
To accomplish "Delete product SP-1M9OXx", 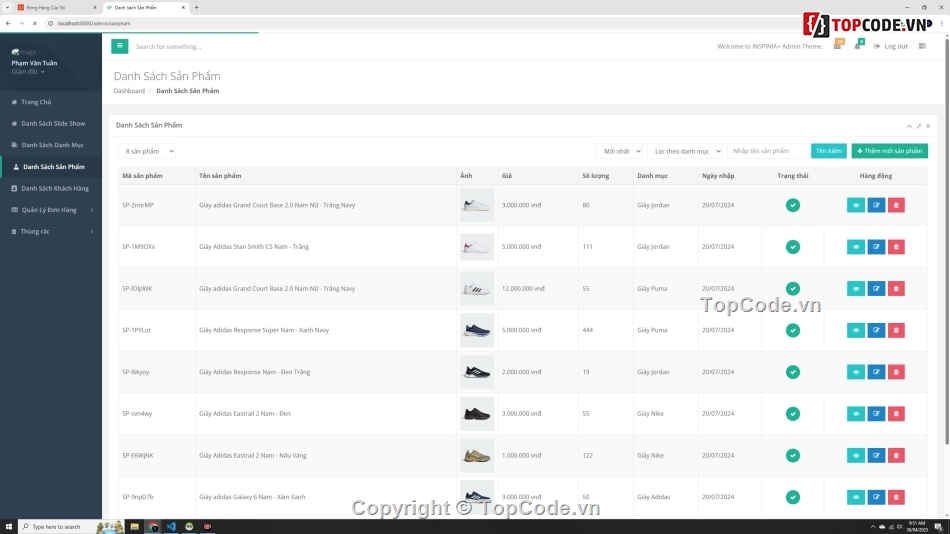I will coord(896,247).
